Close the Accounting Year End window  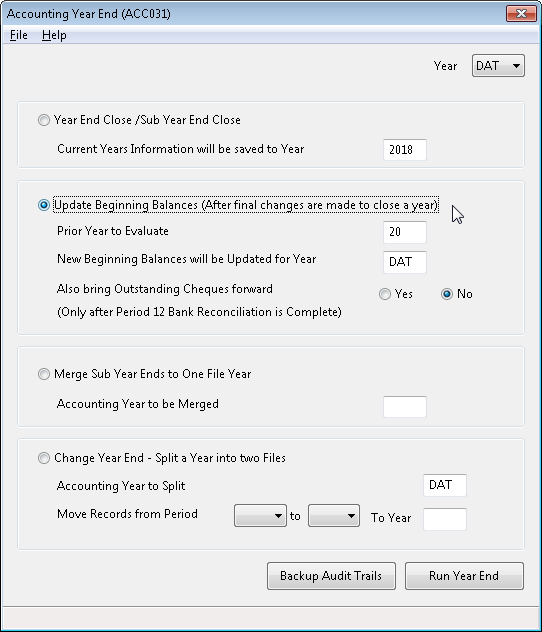(521, 14)
